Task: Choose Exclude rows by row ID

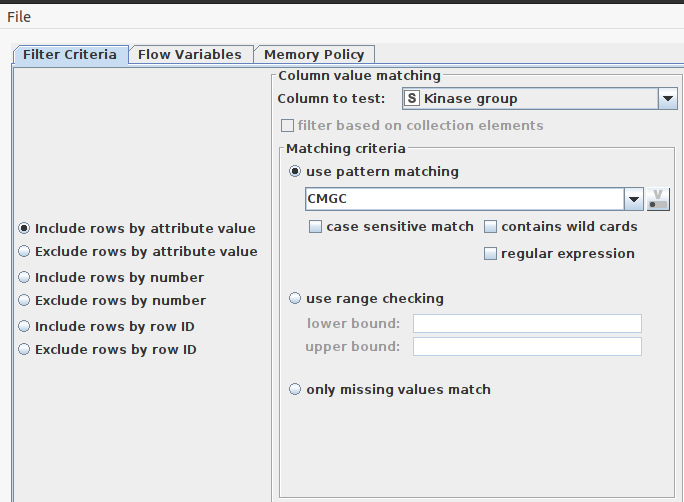Action: coord(25,350)
